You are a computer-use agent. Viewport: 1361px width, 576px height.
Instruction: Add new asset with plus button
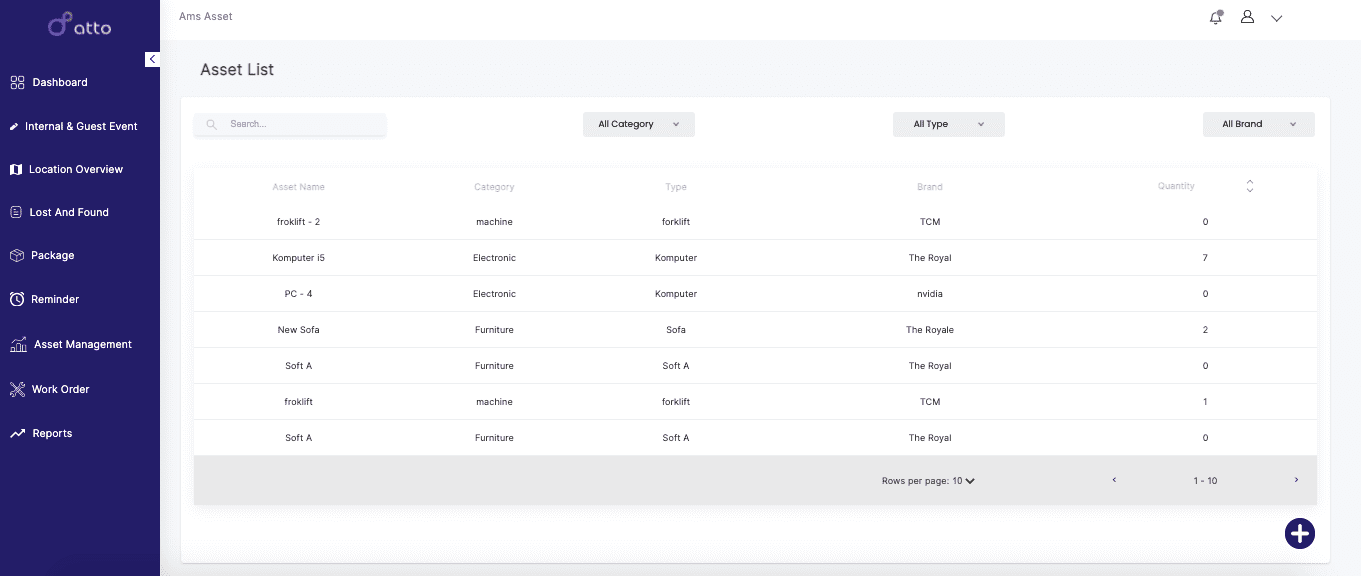click(1299, 534)
